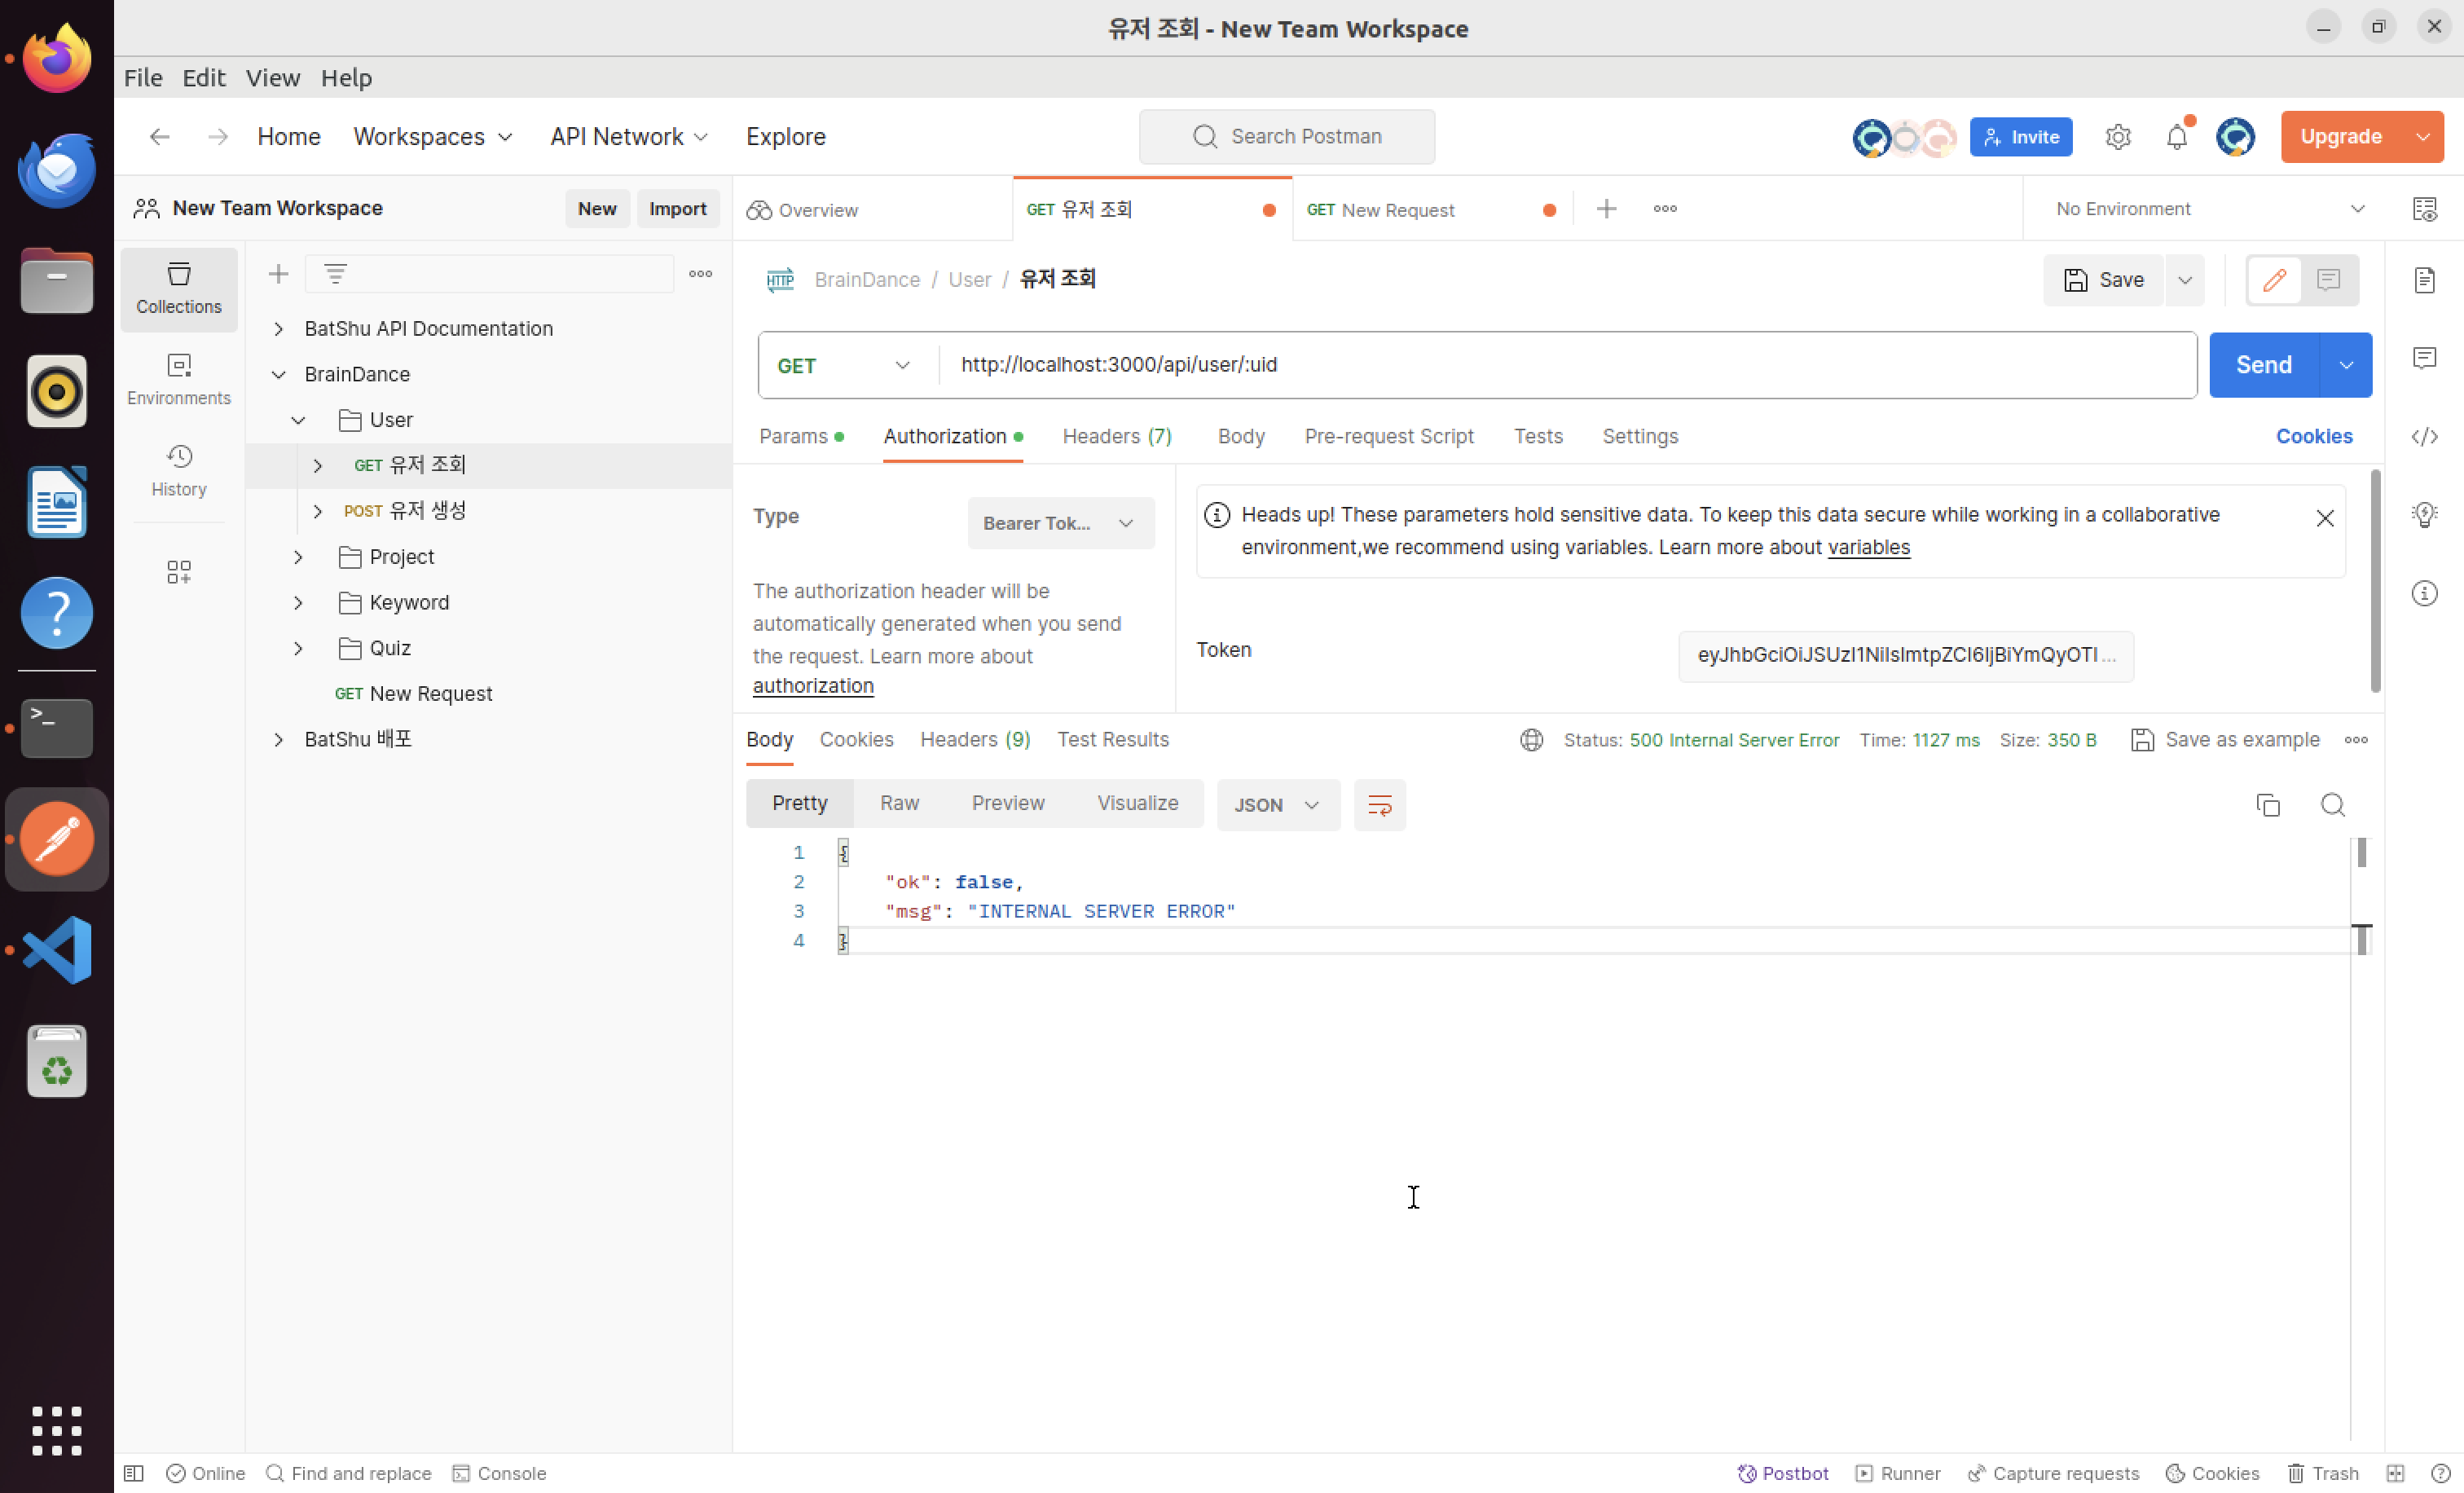Switch to the Params tab
The height and width of the screenshot is (1493, 2464).
(x=801, y=436)
